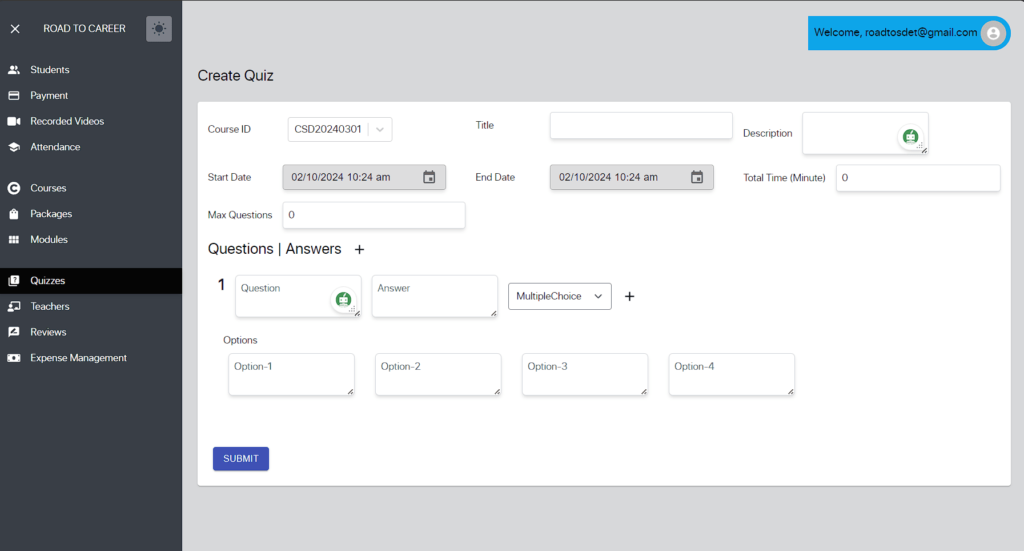Click the plus icon next to MultipleChoice
The width and height of the screenshot is (1024, 551).
pos(629,296)
